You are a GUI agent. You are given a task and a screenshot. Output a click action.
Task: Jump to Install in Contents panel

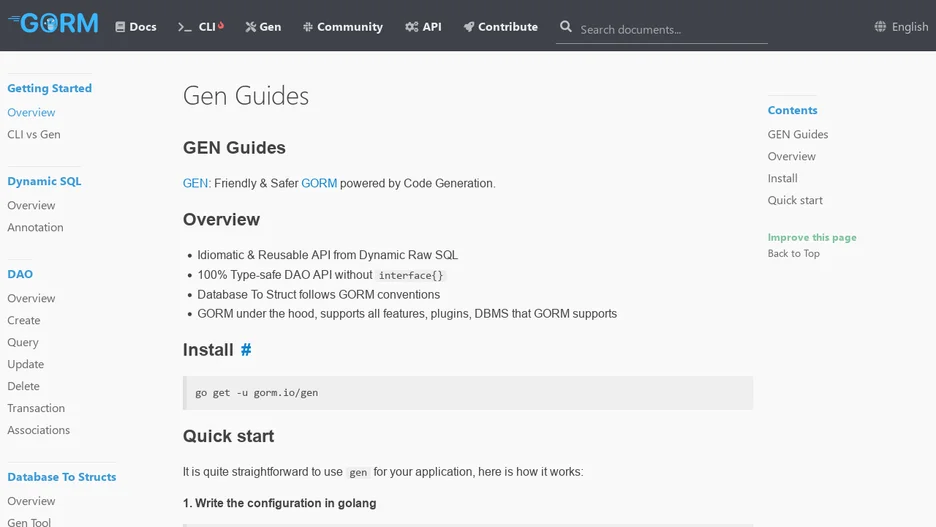[x=783, y=178]
